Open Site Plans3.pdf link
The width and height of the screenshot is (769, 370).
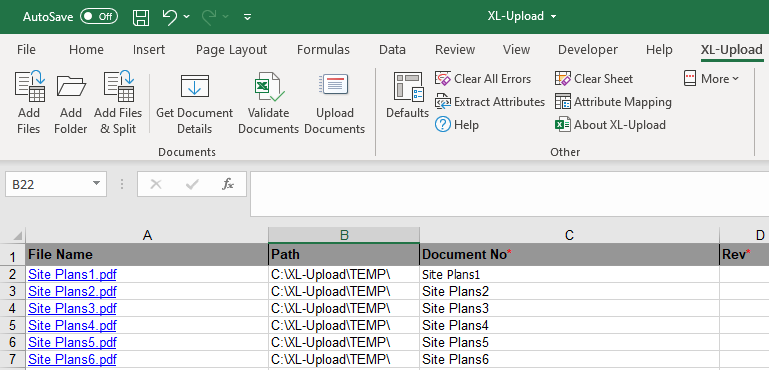(72, 308)
